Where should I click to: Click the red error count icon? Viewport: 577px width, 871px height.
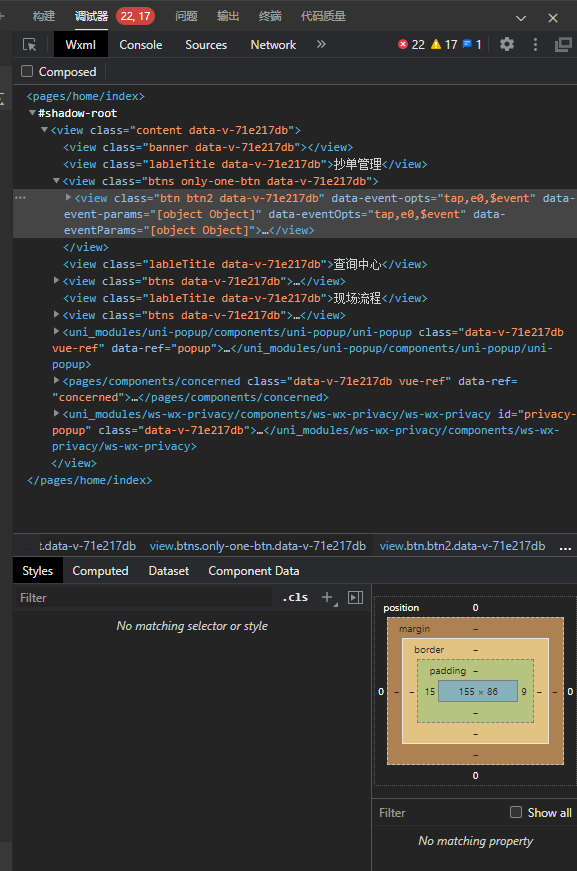tap(403, 44)
